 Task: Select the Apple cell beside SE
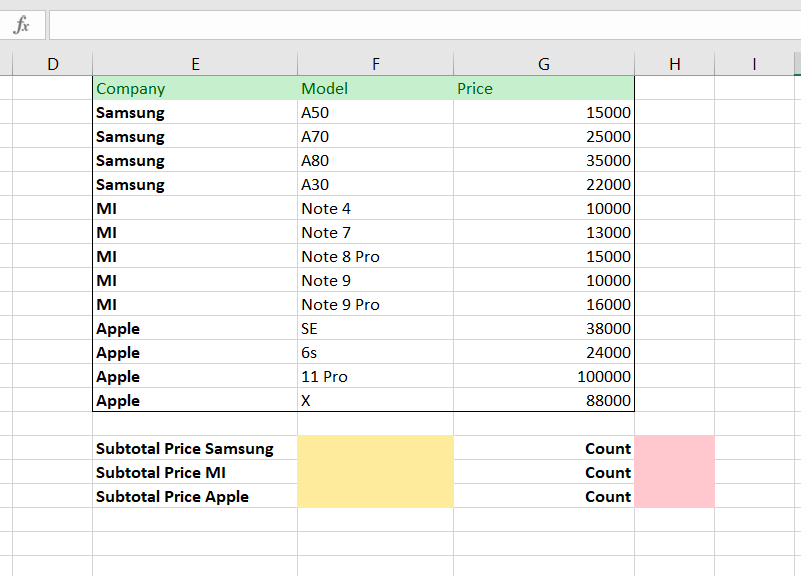195,328
